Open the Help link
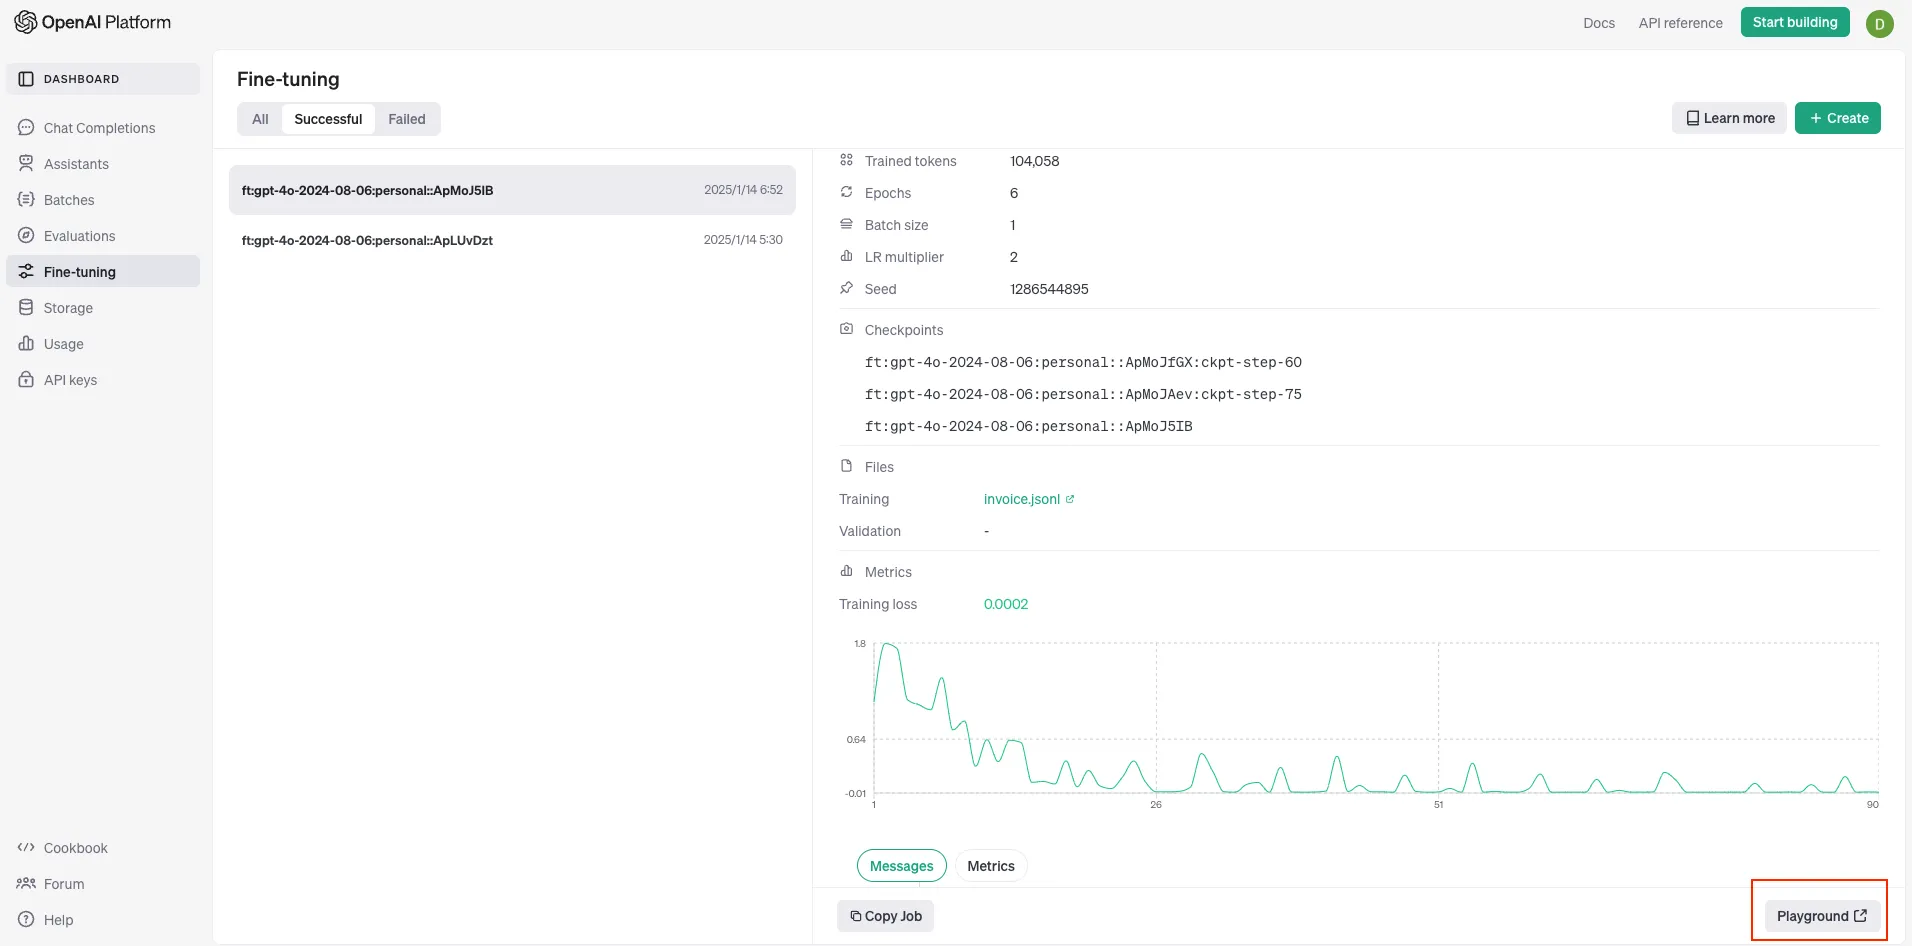The width and height of the screenshot is (1912, 946). click(103, 920)
